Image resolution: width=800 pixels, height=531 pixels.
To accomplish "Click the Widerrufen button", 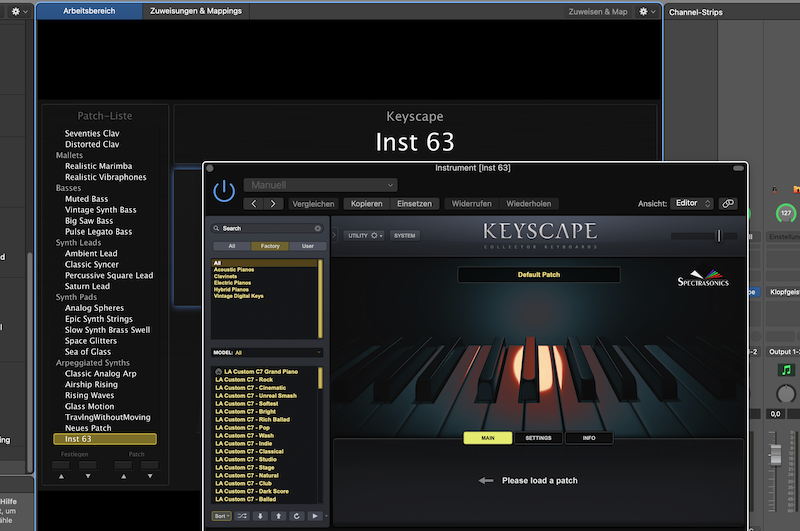I will click(471, 204).
